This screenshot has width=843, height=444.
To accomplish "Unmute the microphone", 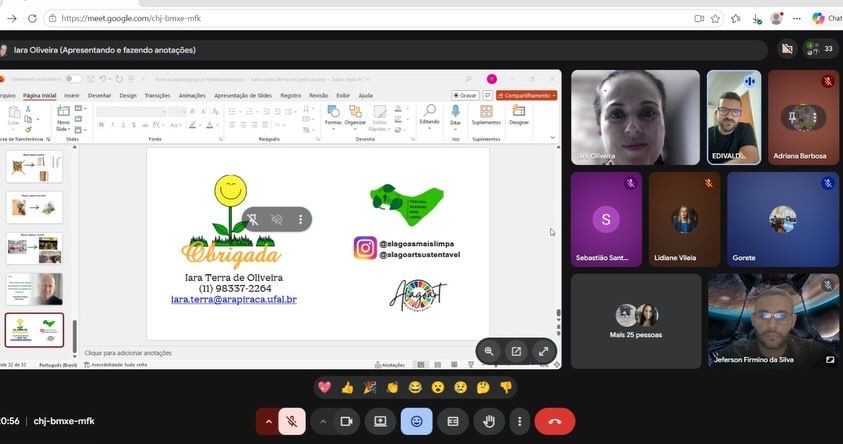I will 292,421.
